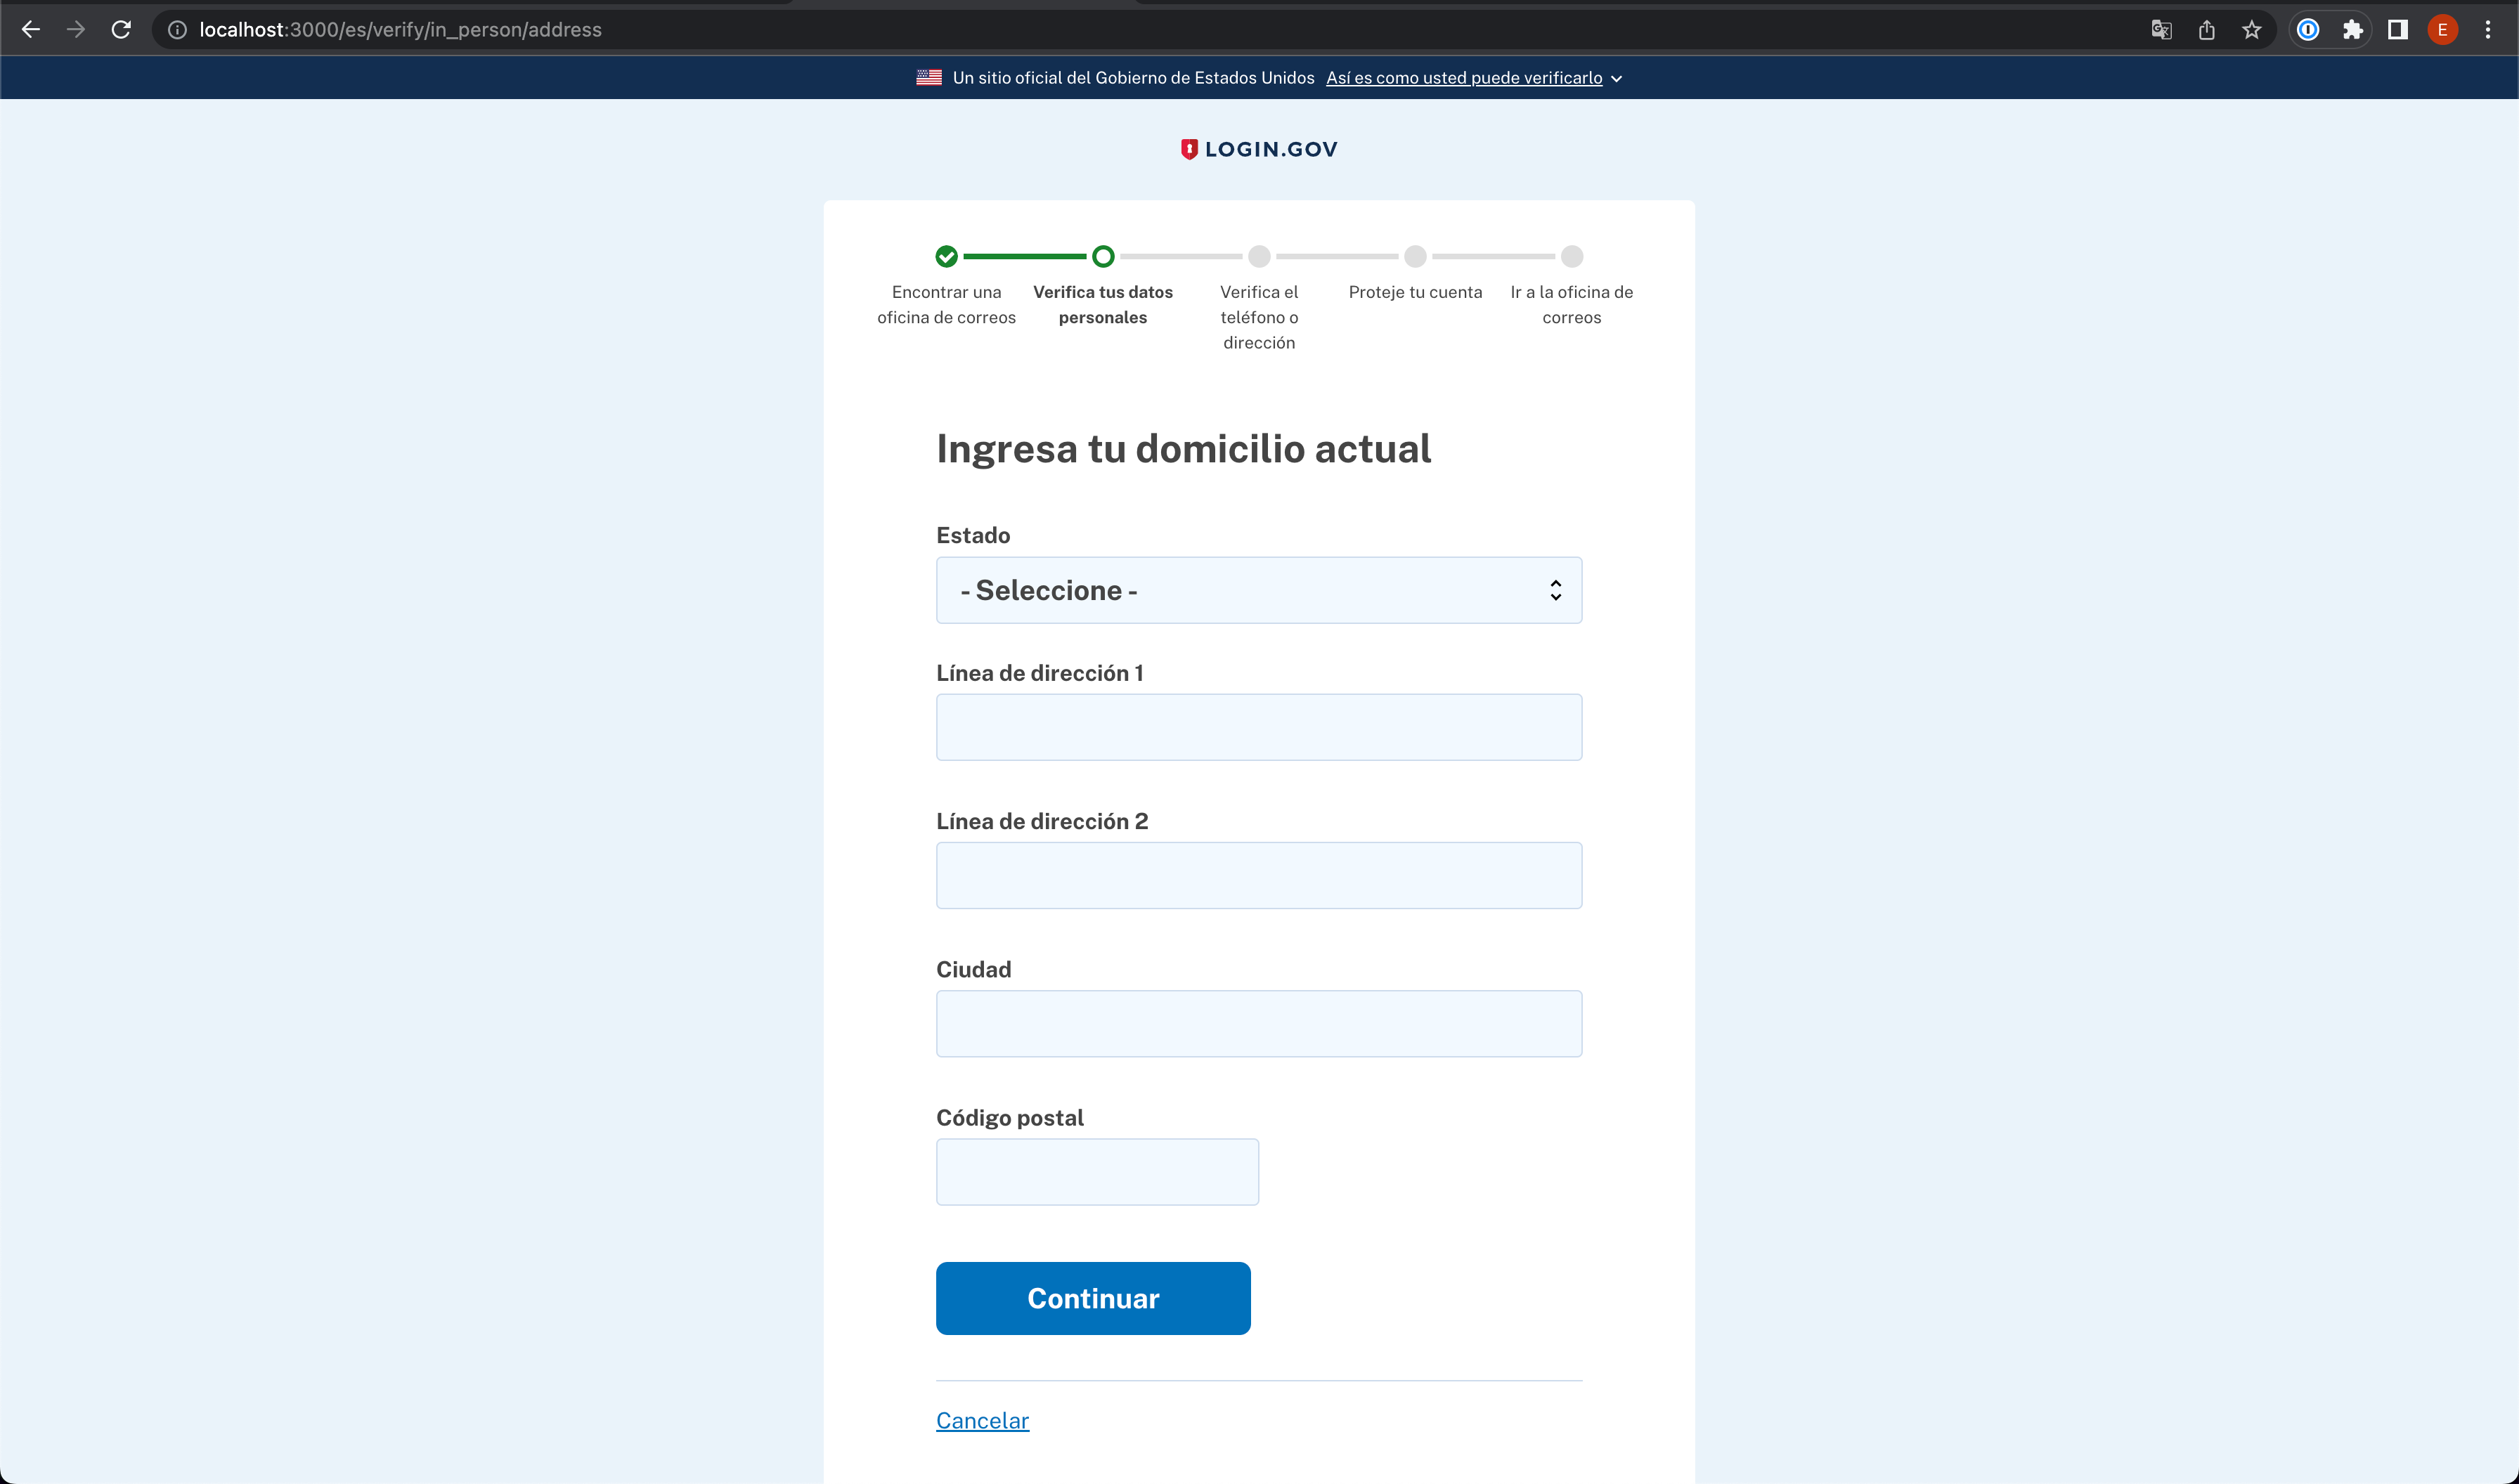
Task: Click the share page icon
Action: pyautogui.click(x=2206, y=30)
